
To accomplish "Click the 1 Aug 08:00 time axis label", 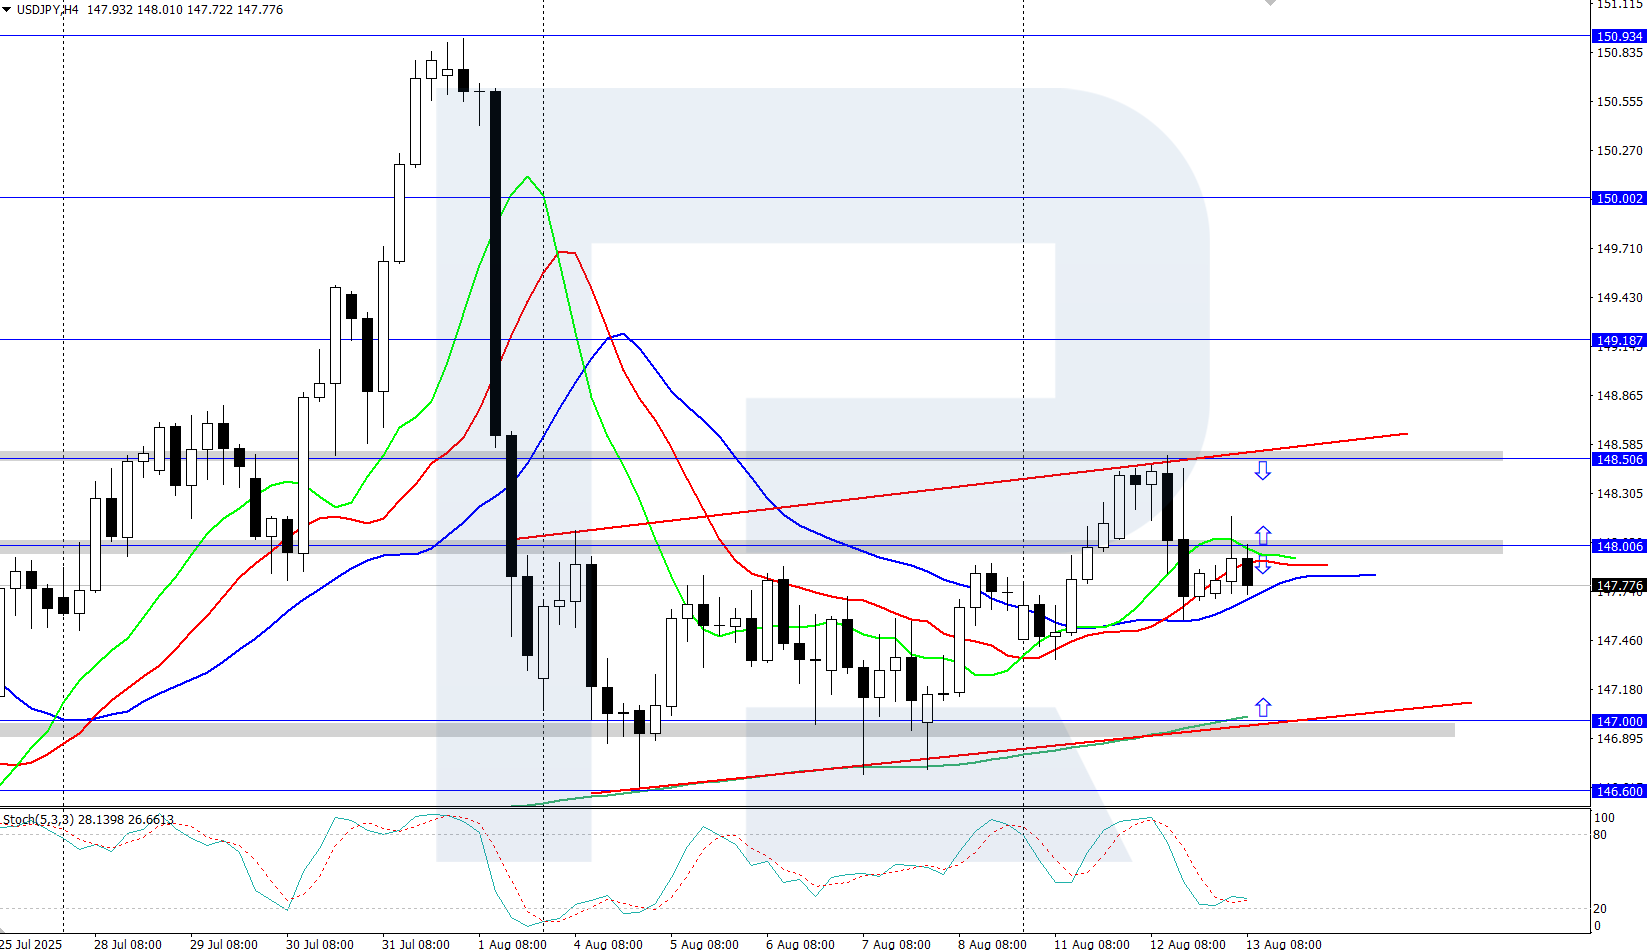I will pyautogui.click(x=512, y=944).
